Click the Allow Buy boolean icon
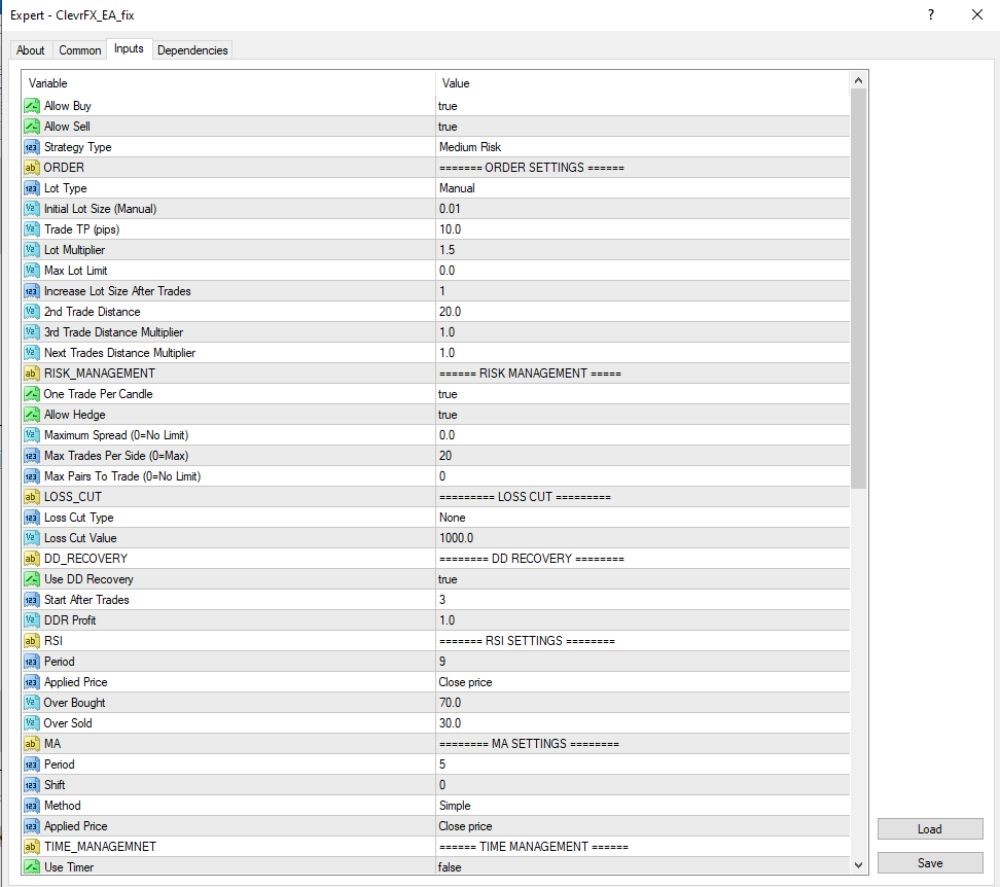The width and height of the screenshot is (1000, 887). pyautogui.click(x=31, y=106)
